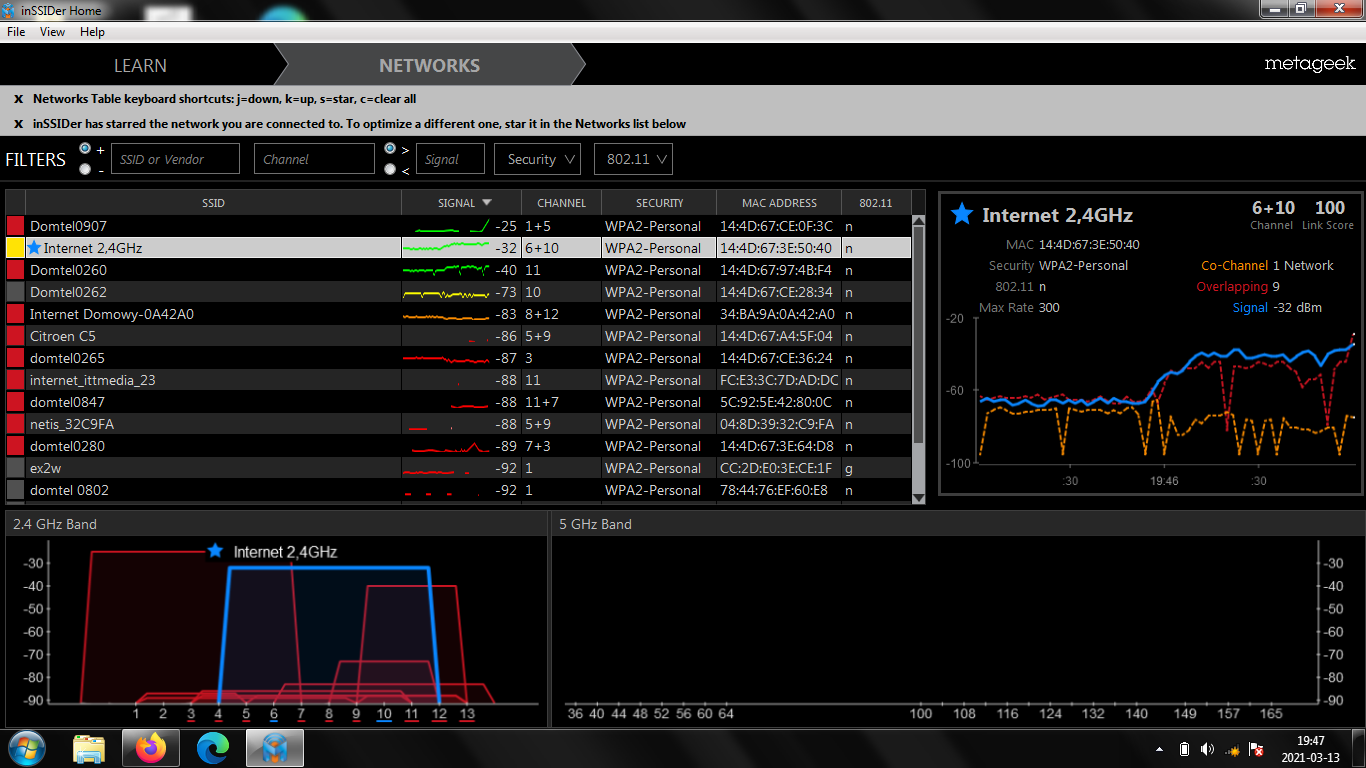Image resolution: width=1366 pixels, height=768 pixels.
Task: Select the minus exclude filter radio button
Action: (85, 169)
